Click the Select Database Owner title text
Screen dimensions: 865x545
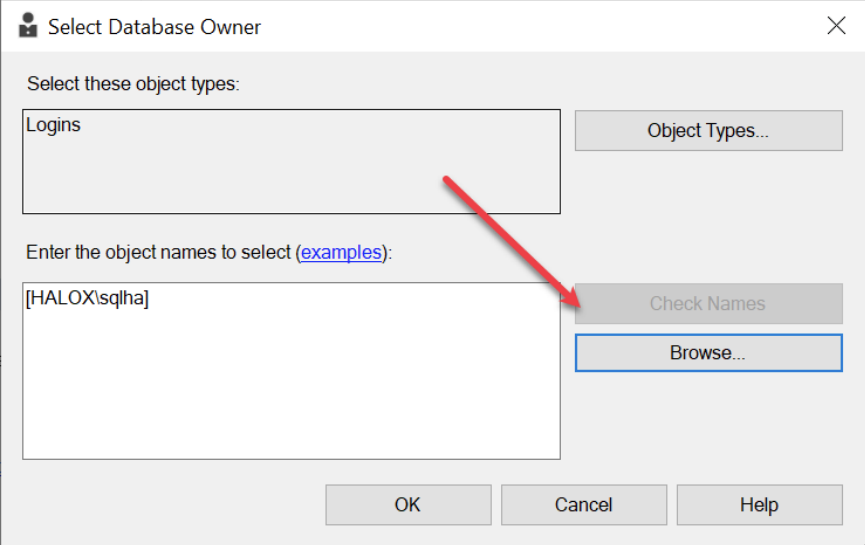[x=154, y=27]
